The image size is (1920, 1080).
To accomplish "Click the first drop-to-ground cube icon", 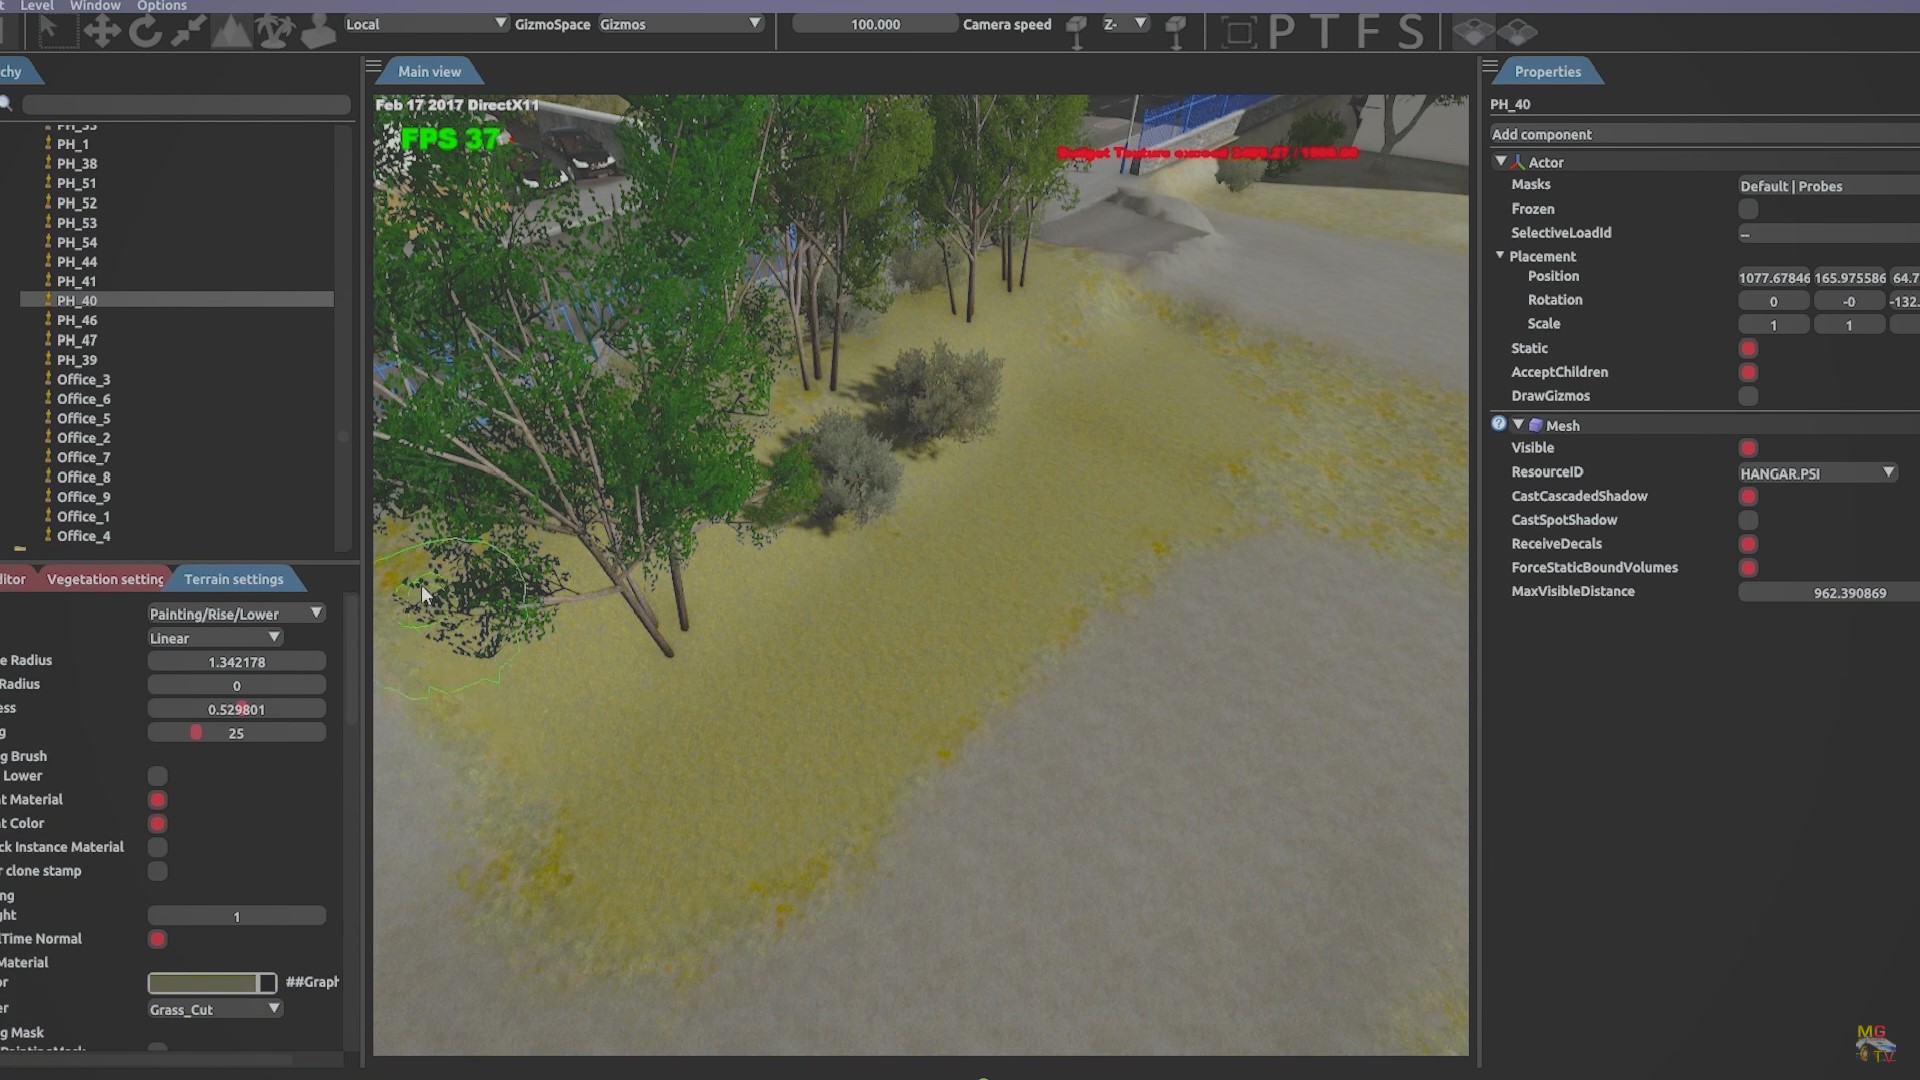I will (x=1077, y=31).
